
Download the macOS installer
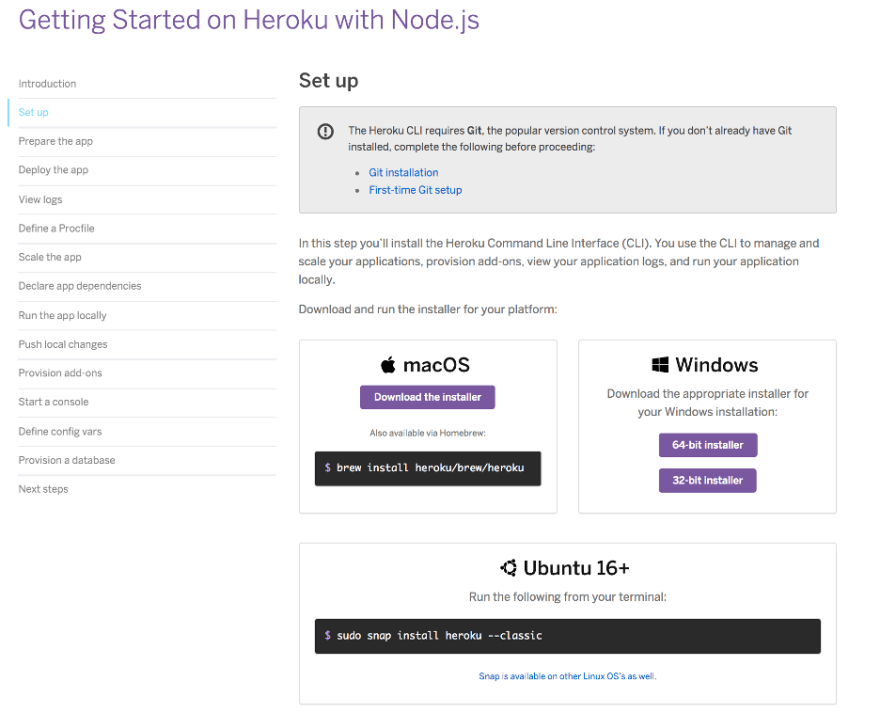tap(428, 397)
